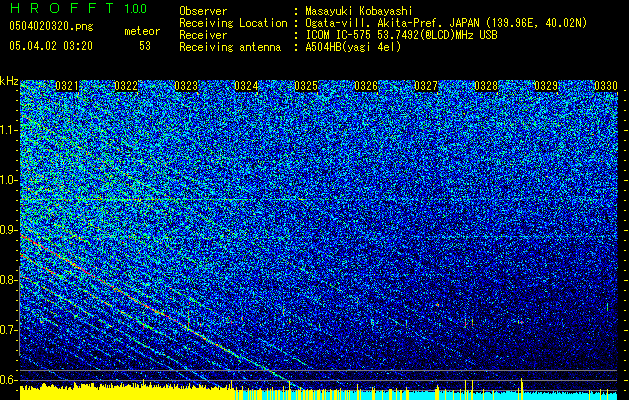Click the kHz axis unit label
Image resolution: width=629 pixels, height=400 pixels.
[9, 81]
